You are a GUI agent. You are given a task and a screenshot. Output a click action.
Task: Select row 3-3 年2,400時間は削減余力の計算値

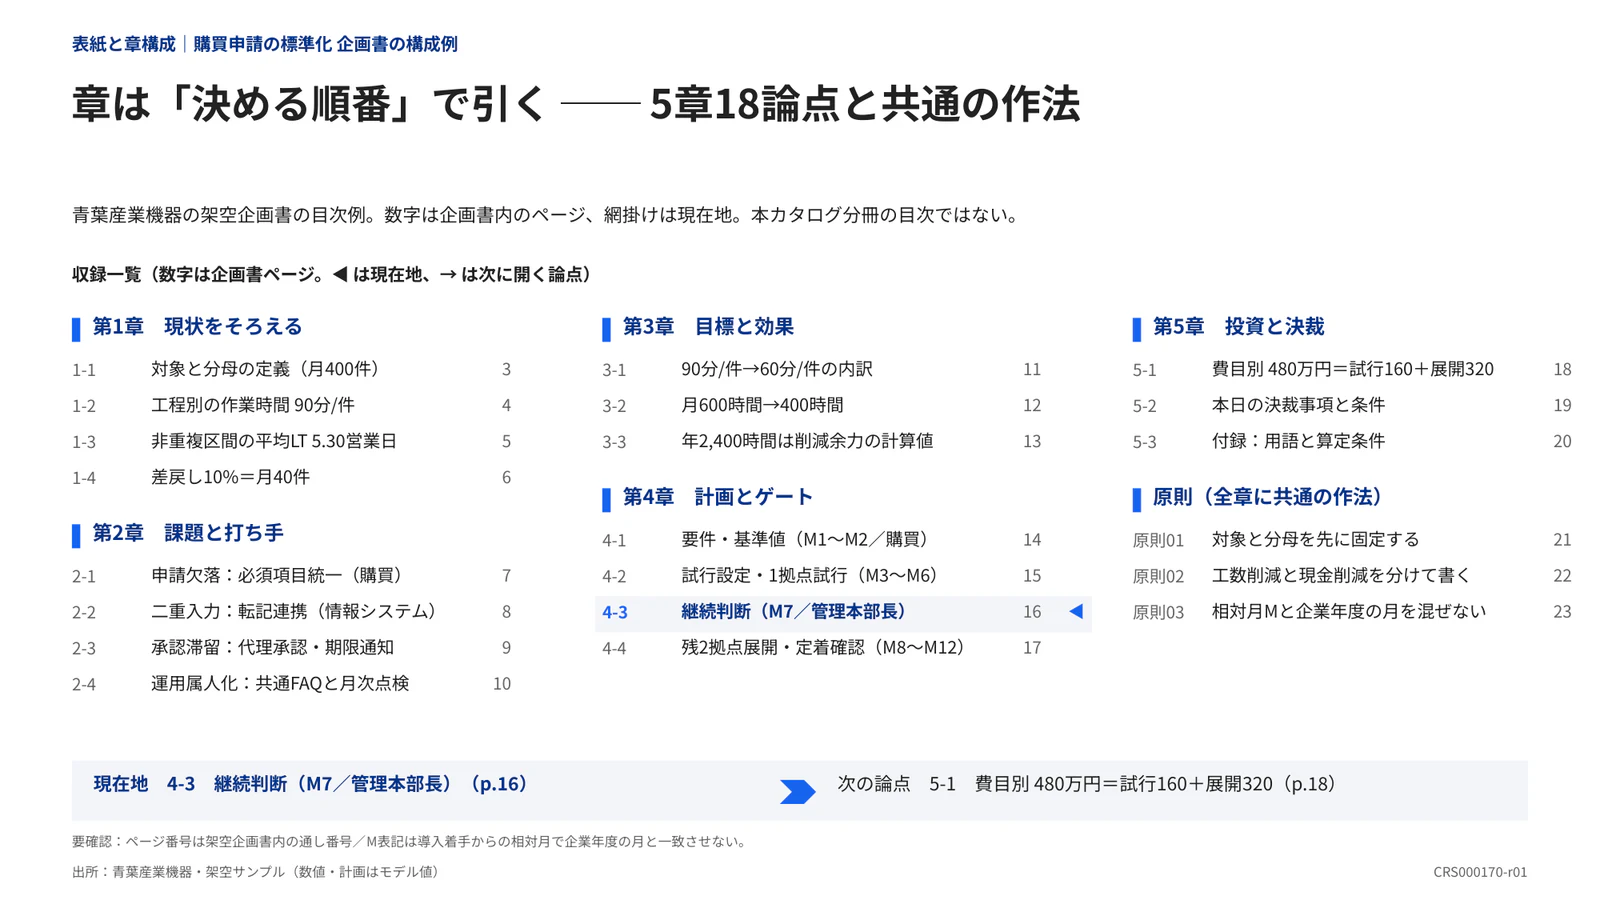point(821,441)
